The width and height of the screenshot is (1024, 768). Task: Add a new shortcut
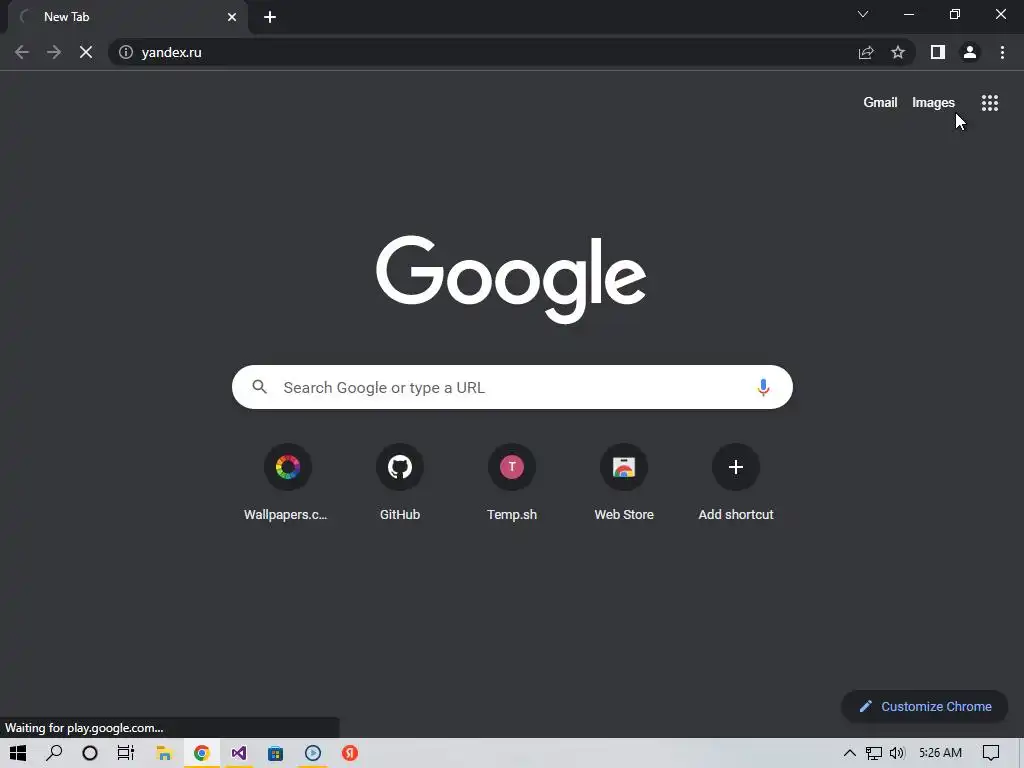click(736, 482)
